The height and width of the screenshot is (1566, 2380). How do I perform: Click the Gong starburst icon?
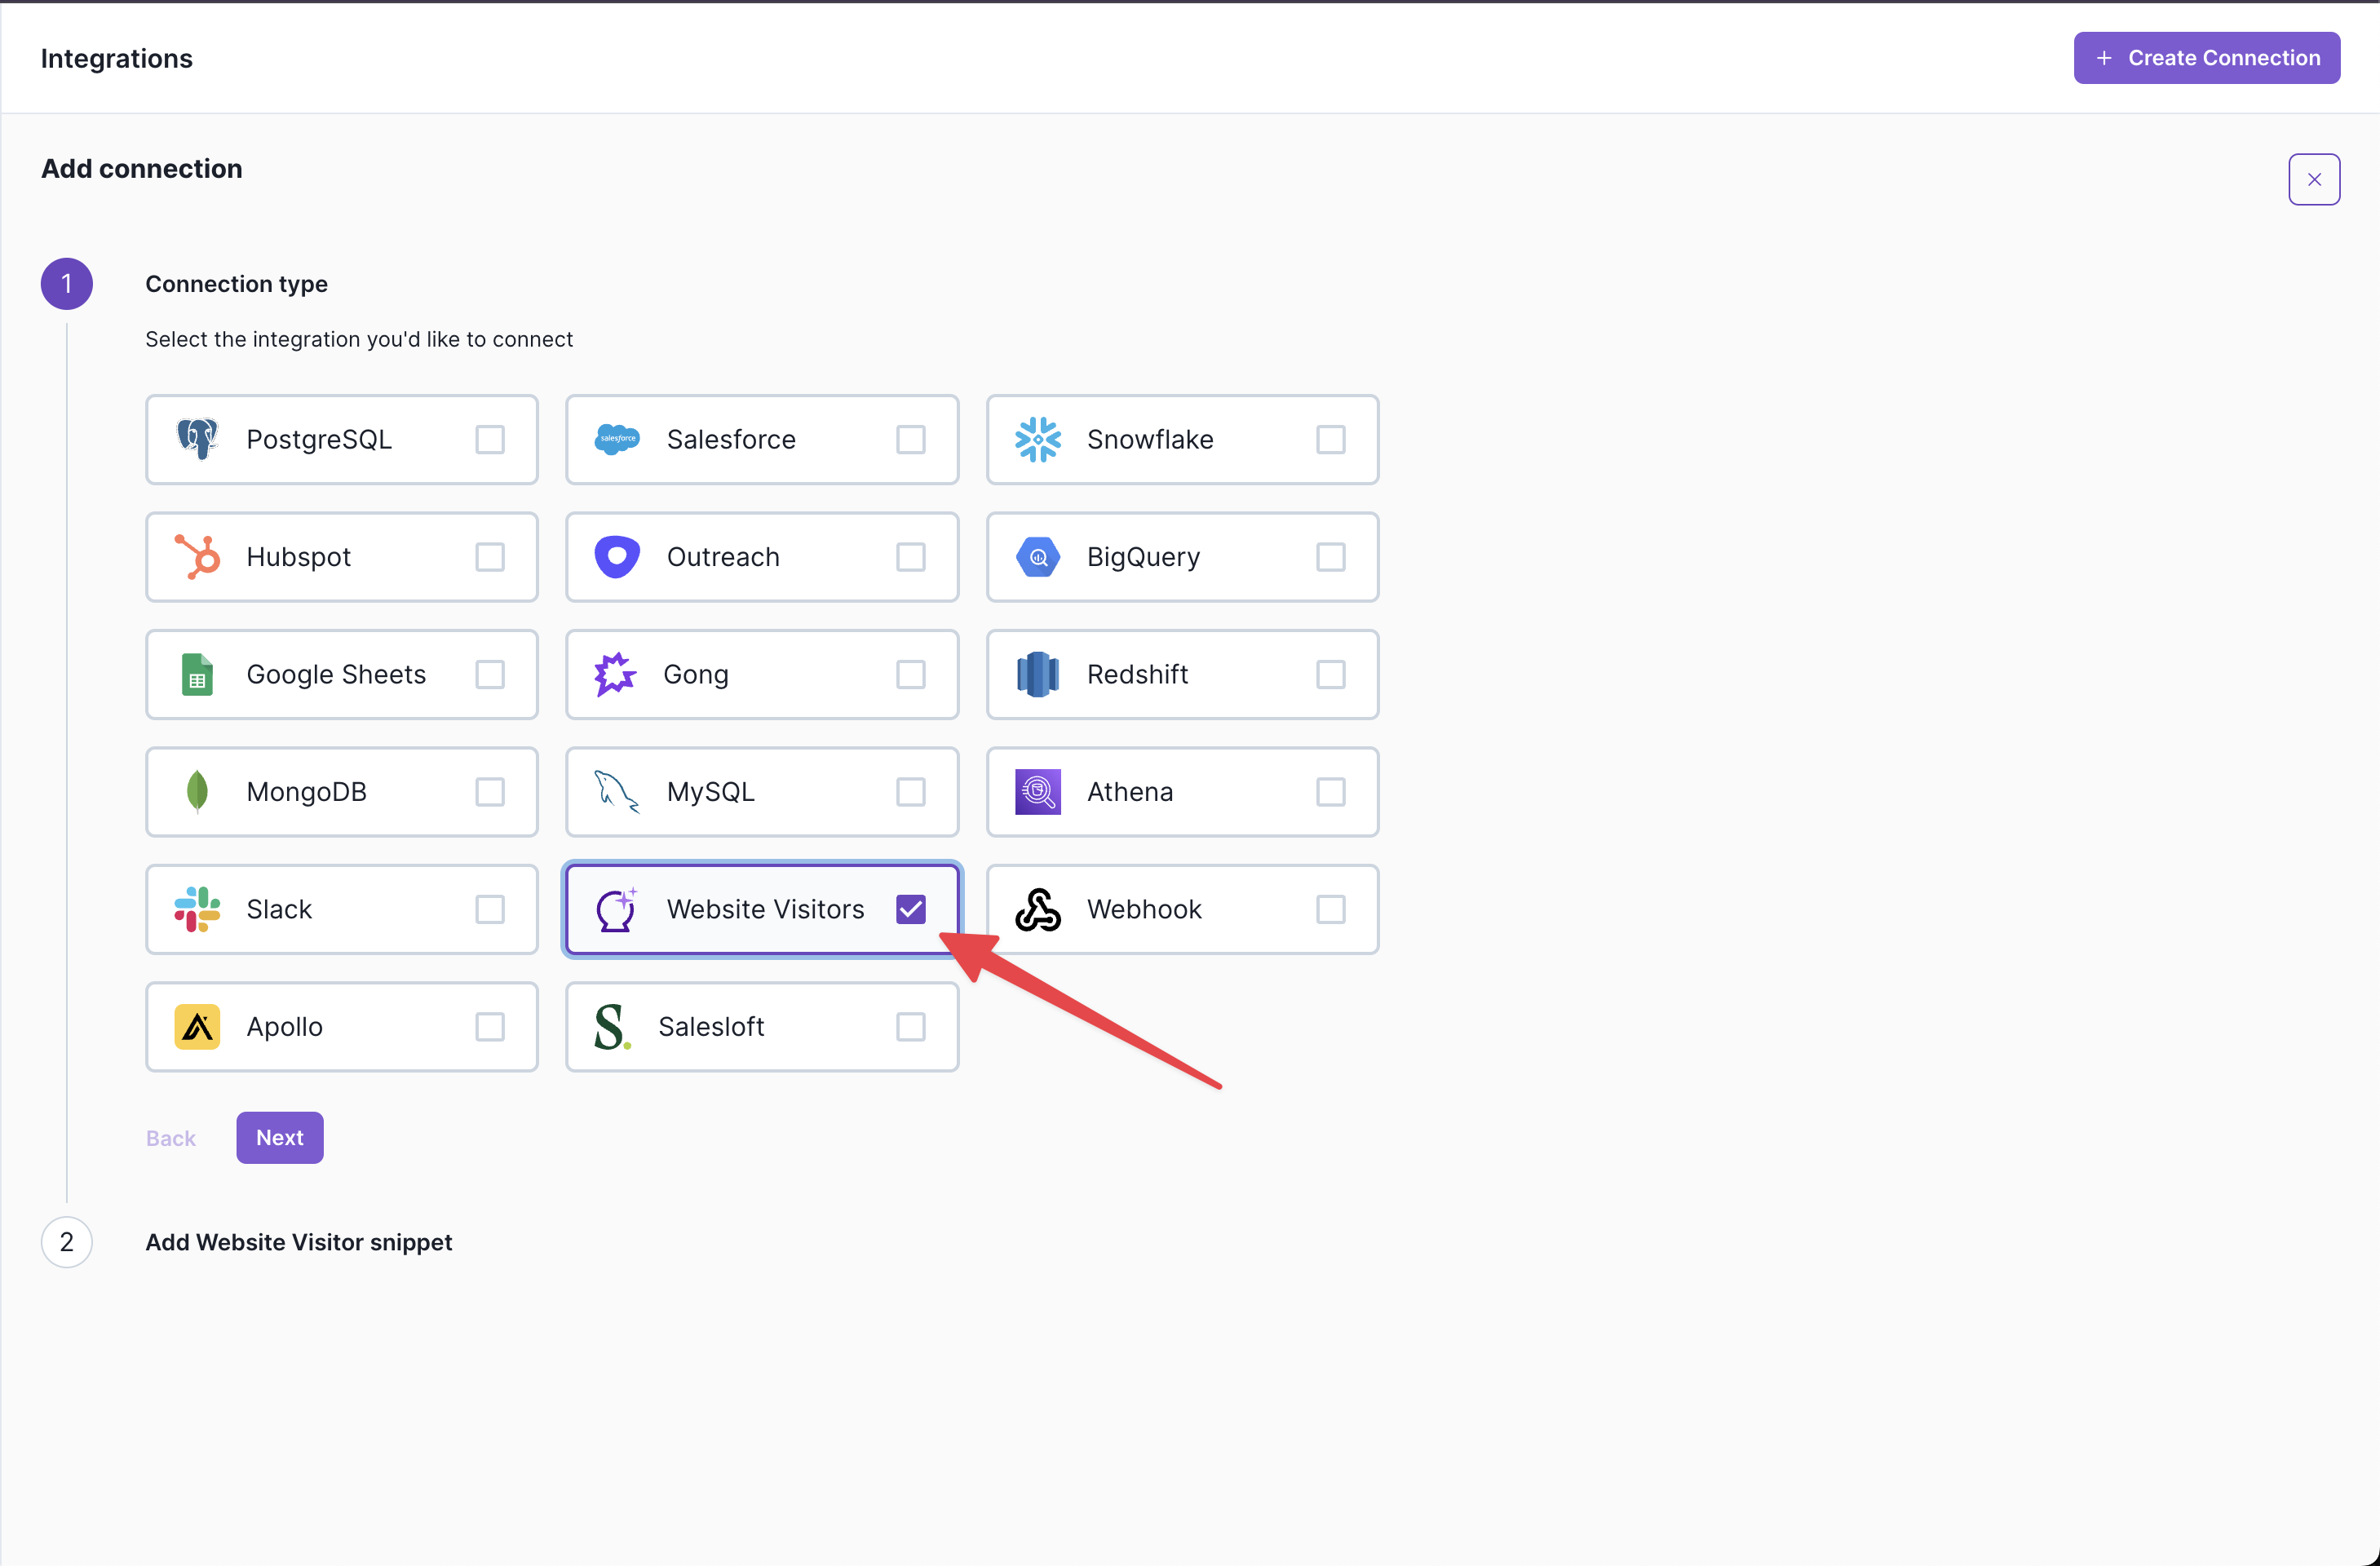pyautogui.click(x=615, y=674)
